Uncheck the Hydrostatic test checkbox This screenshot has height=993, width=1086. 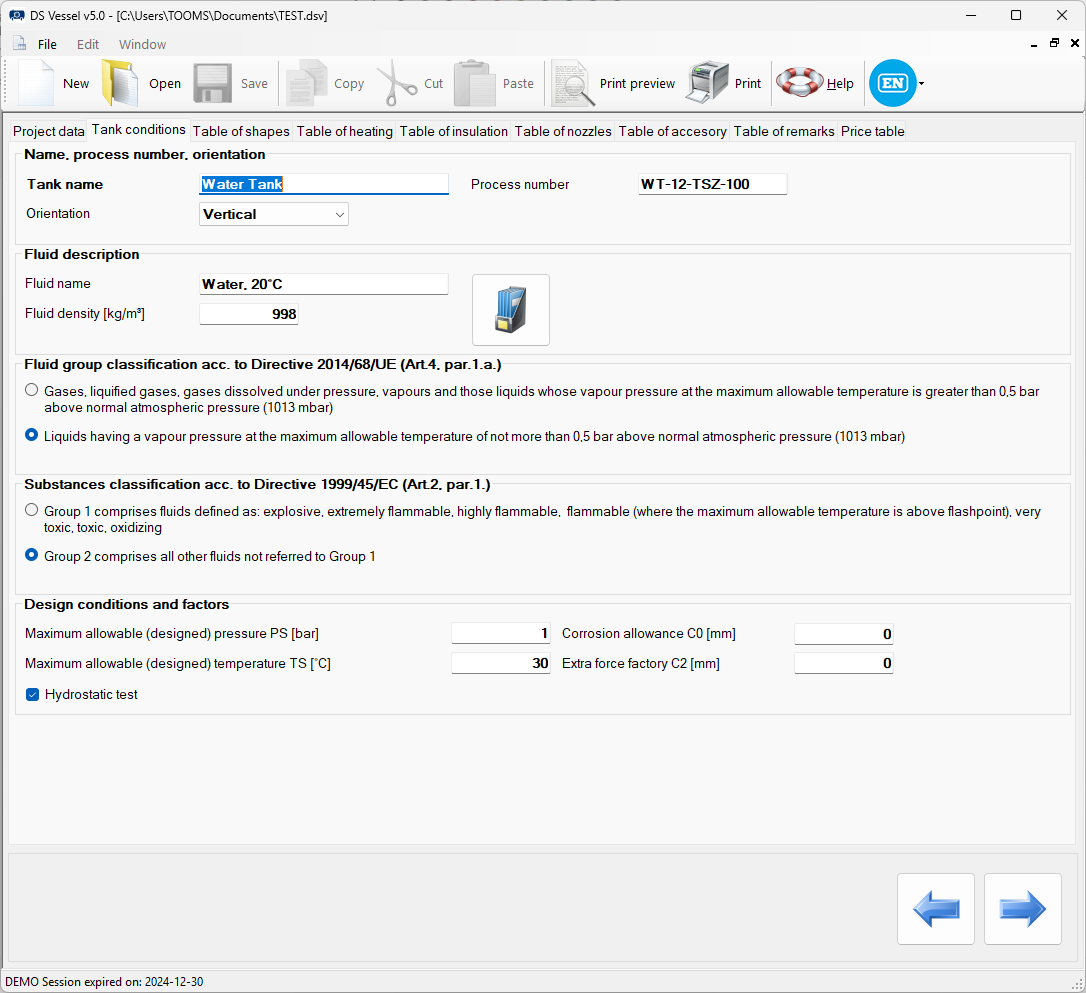tap(33, 694)
